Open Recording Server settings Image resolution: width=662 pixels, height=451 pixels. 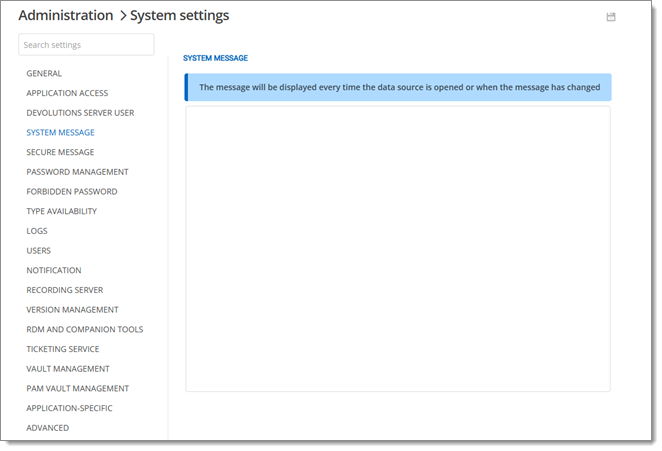tap(64, 290)
